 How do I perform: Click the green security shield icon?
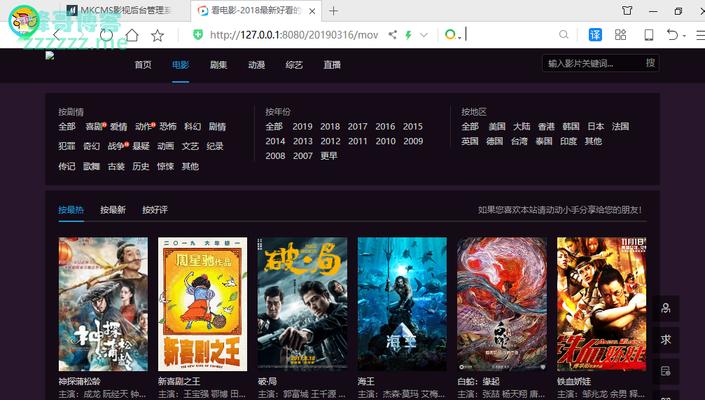(198, 35)
